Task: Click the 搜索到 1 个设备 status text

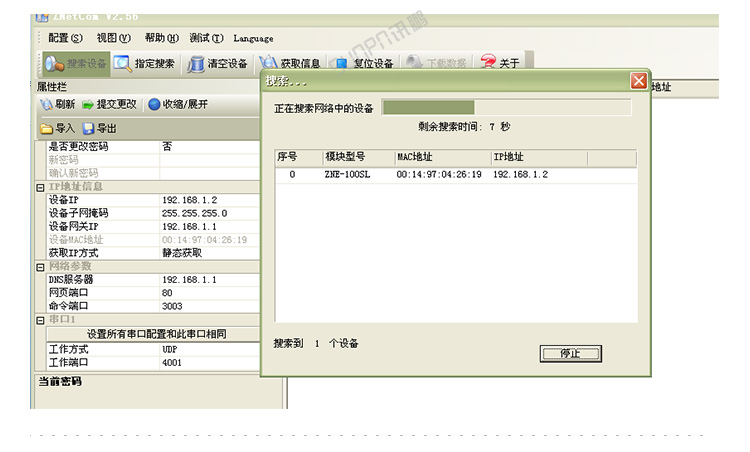Action: [x=316, y=343]
